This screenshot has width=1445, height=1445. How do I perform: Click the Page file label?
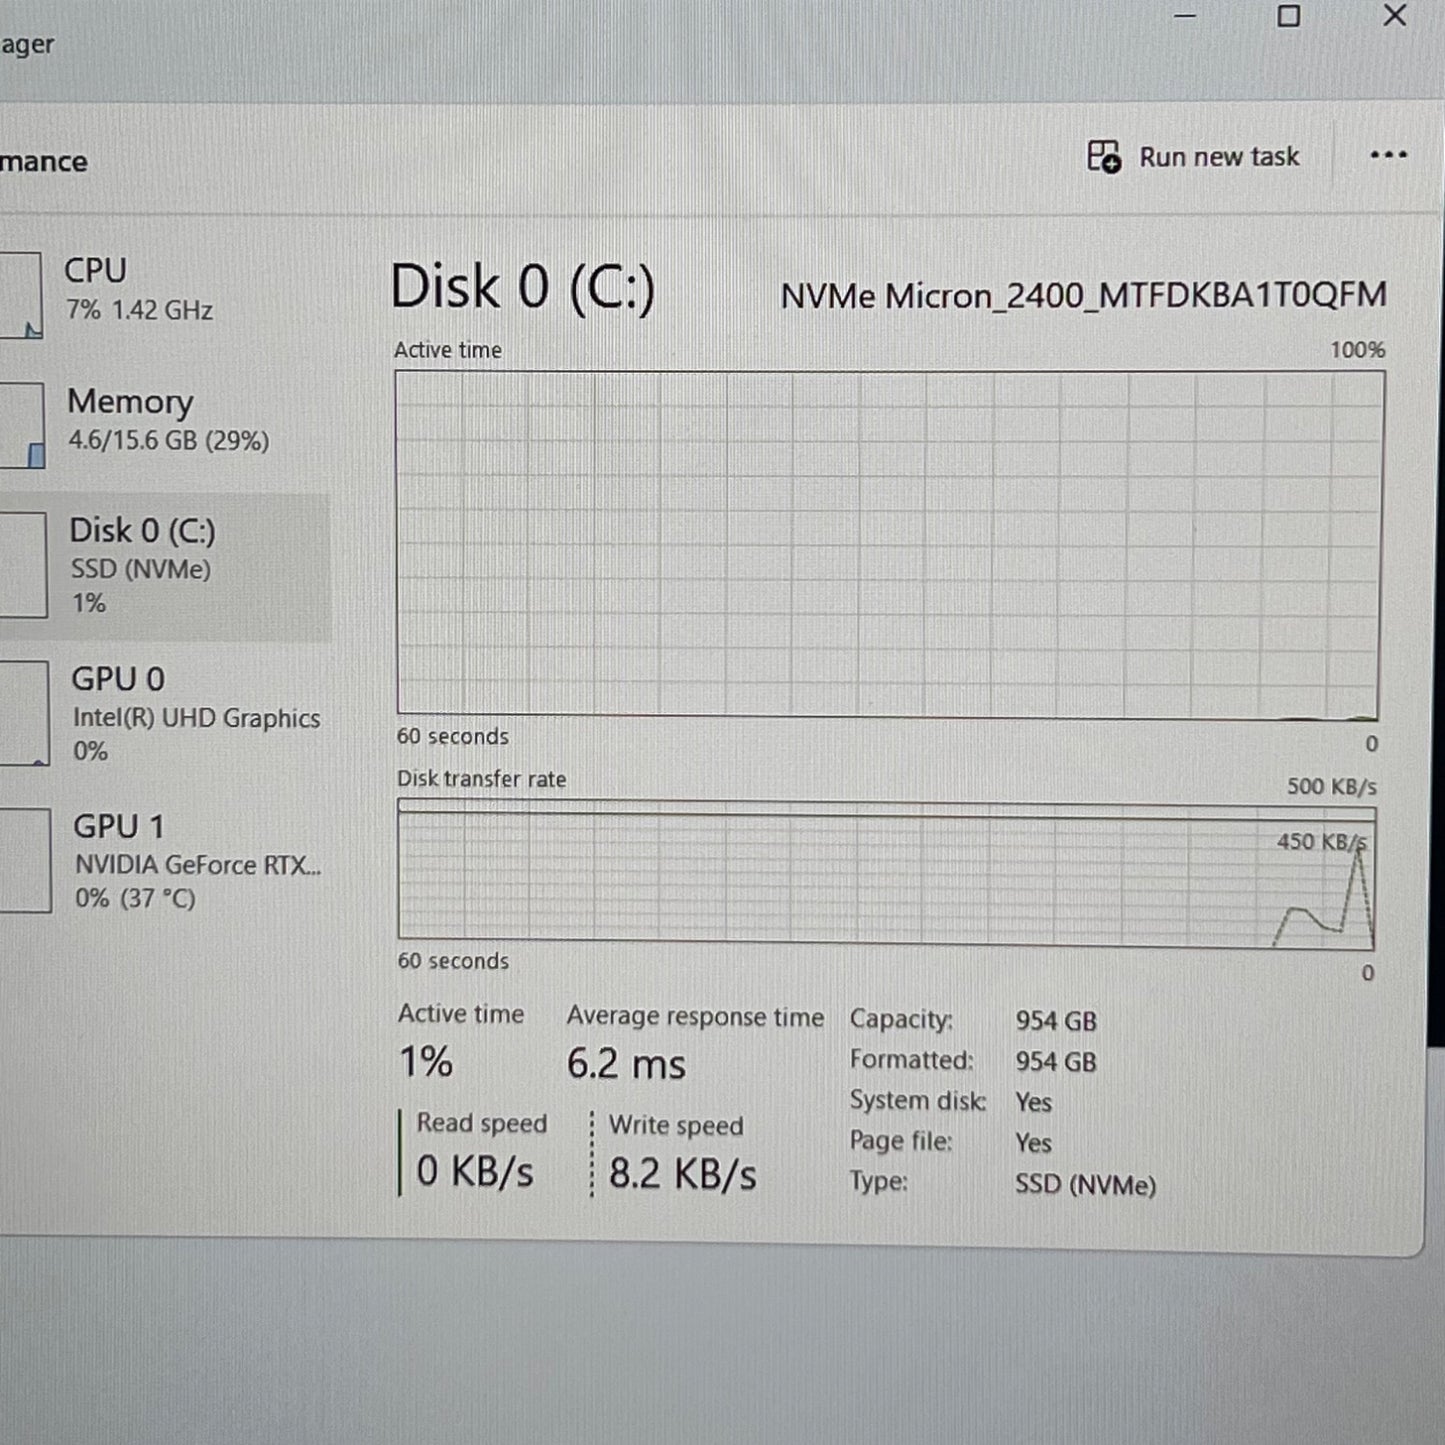[x=900, y=1141]
